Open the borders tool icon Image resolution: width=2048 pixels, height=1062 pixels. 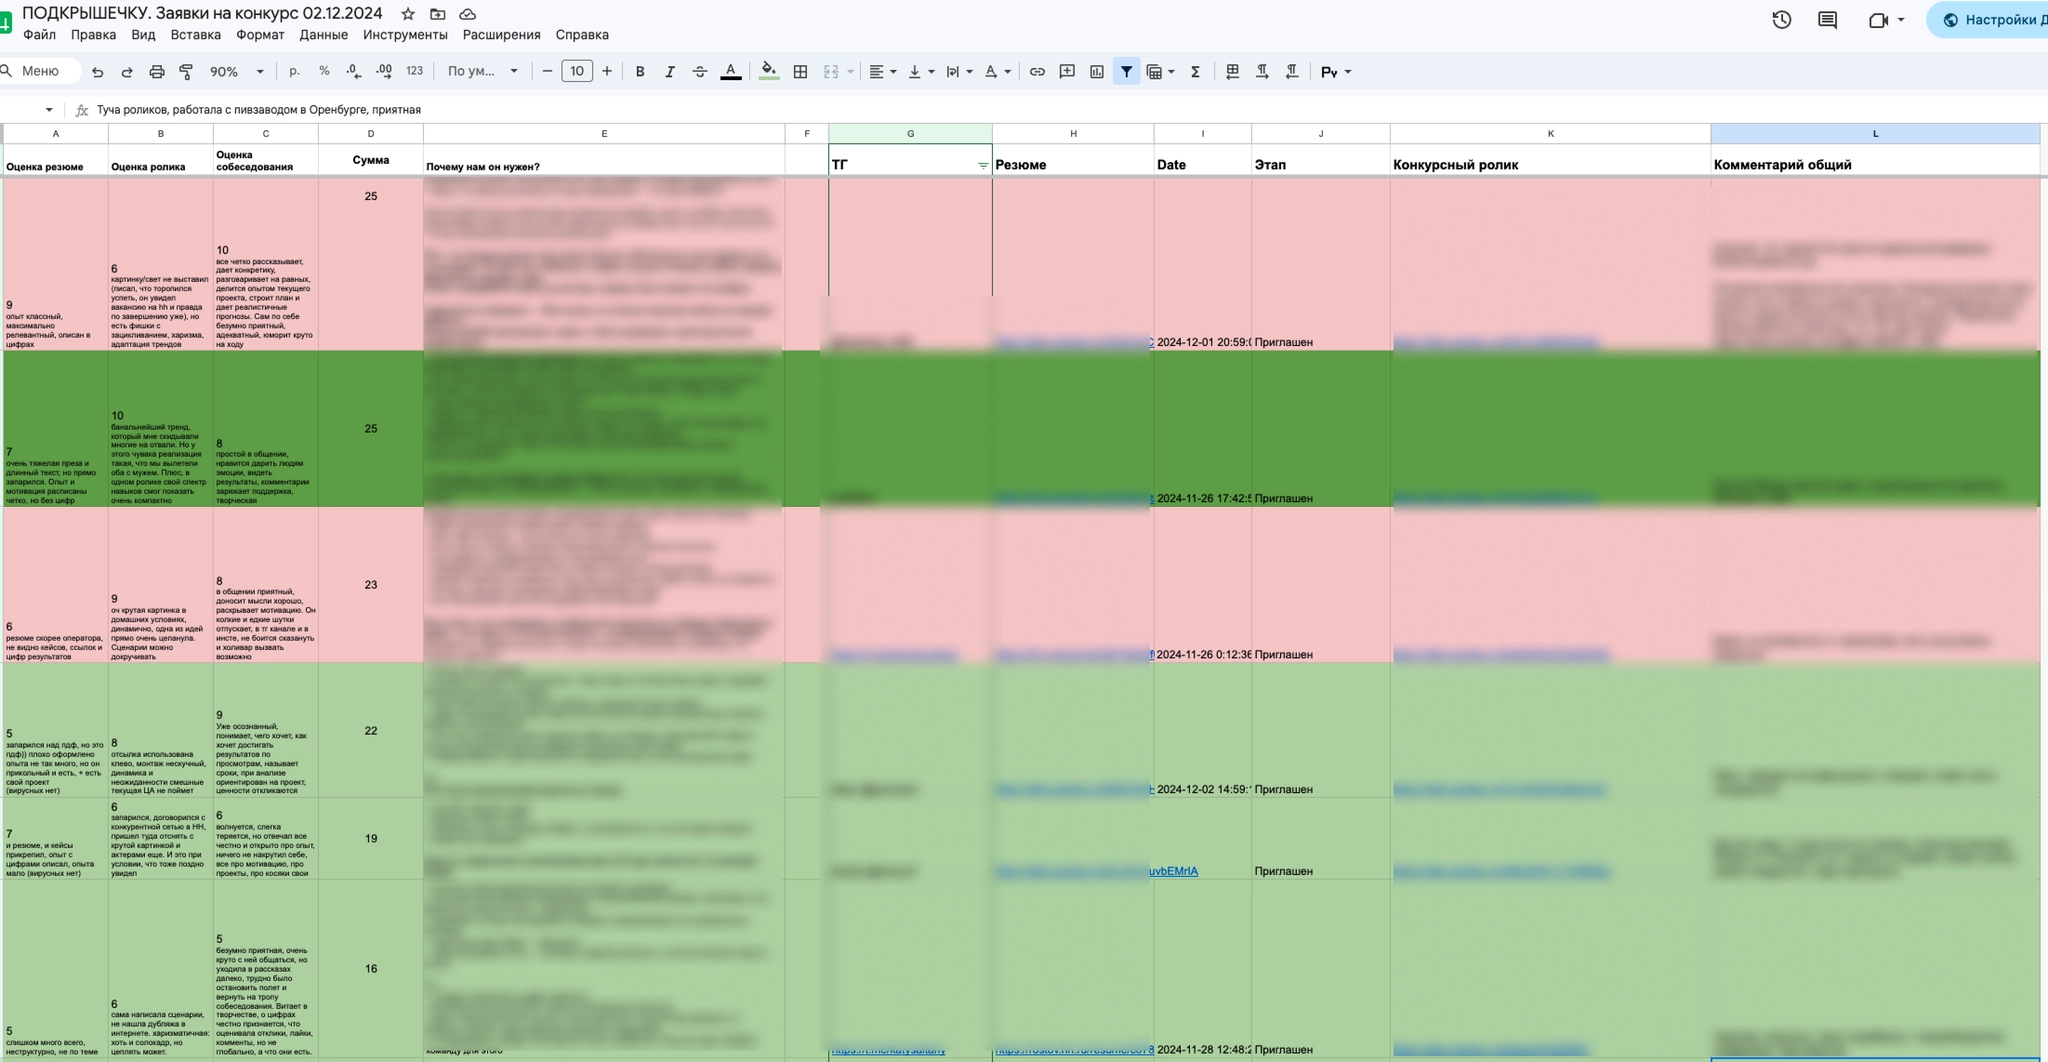pyautogui.click(x=800, y=72)
